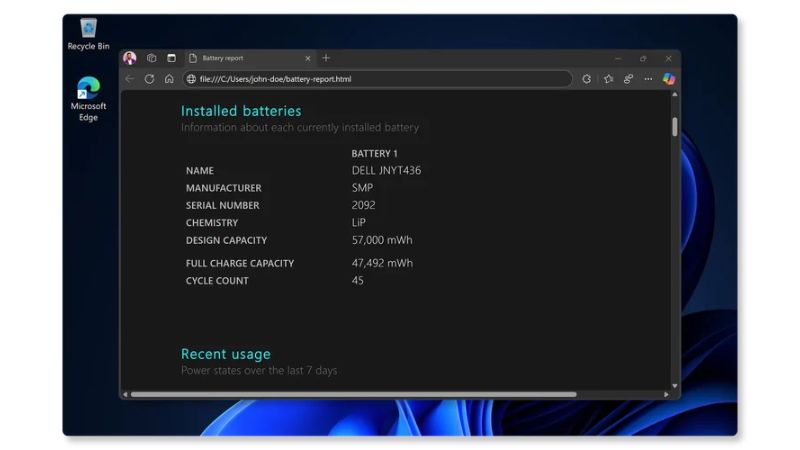Close the Battery report tab

pyautogui.click(x=308, y=59)
